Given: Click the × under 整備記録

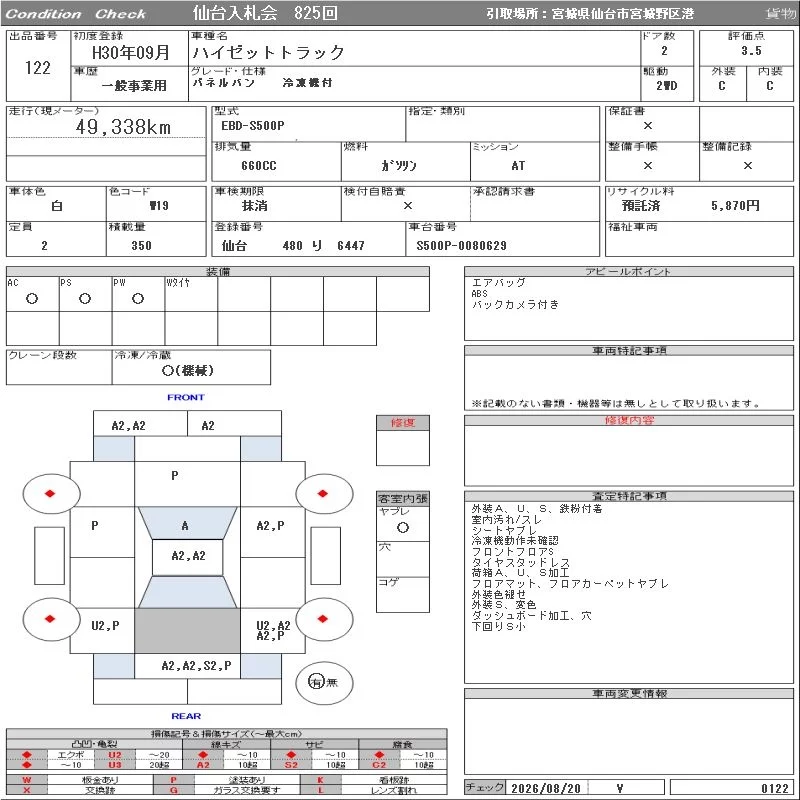Looking at the screenshot, I should click(747, 165).
